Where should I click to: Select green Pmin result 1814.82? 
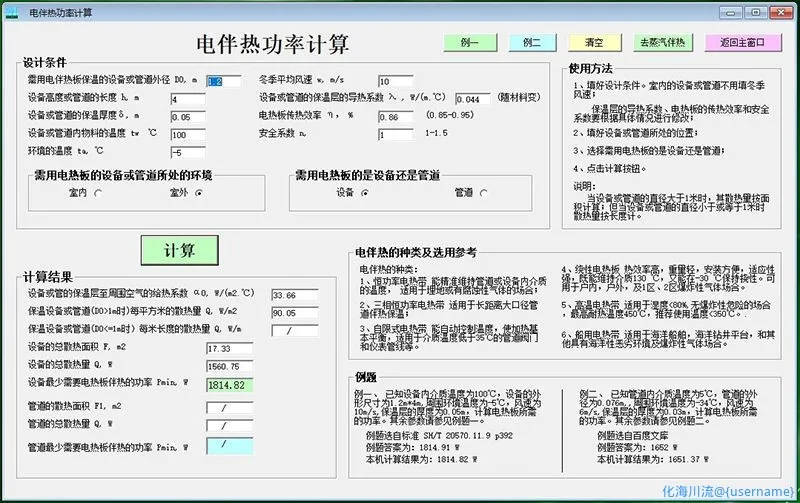point(230,385)
